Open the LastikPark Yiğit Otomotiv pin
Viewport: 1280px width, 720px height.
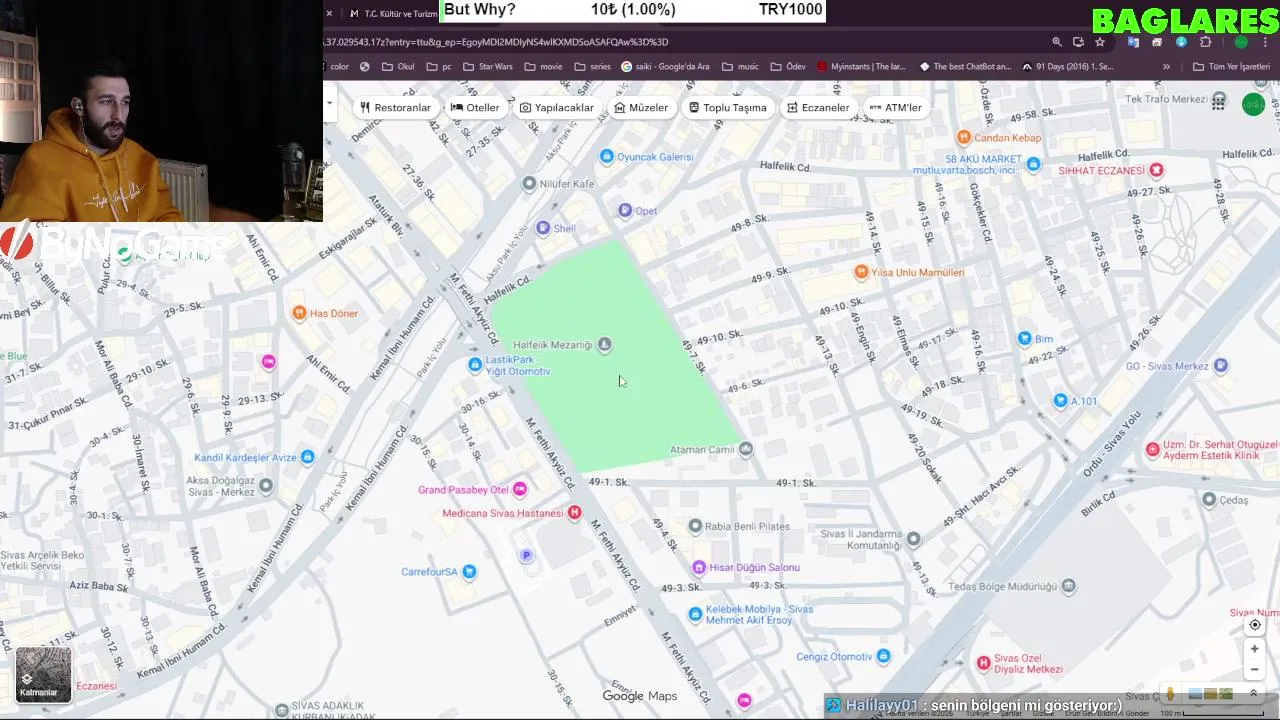[475, 365]
